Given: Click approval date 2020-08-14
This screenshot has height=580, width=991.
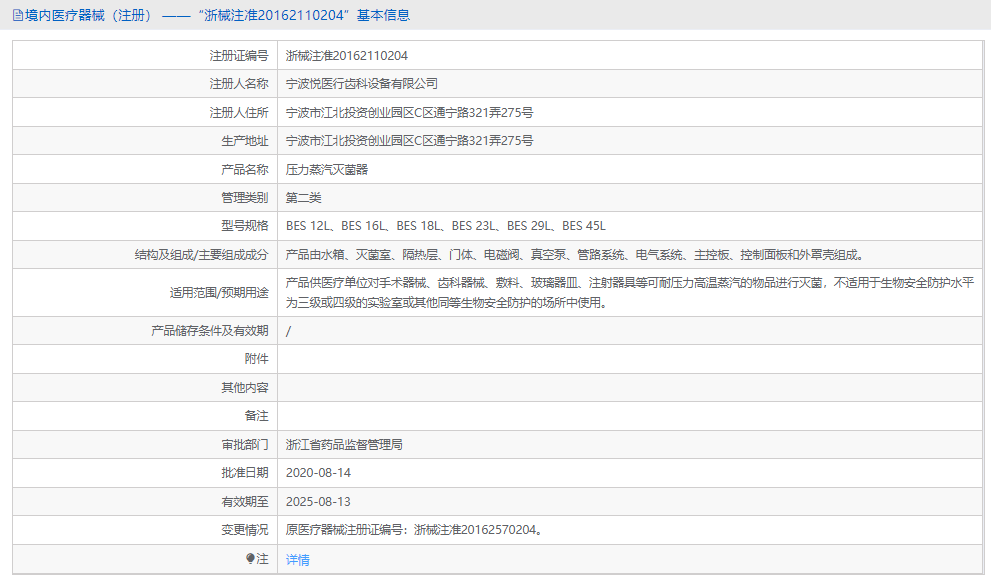Looking at the screenshot, I should (x=318, y=473).
